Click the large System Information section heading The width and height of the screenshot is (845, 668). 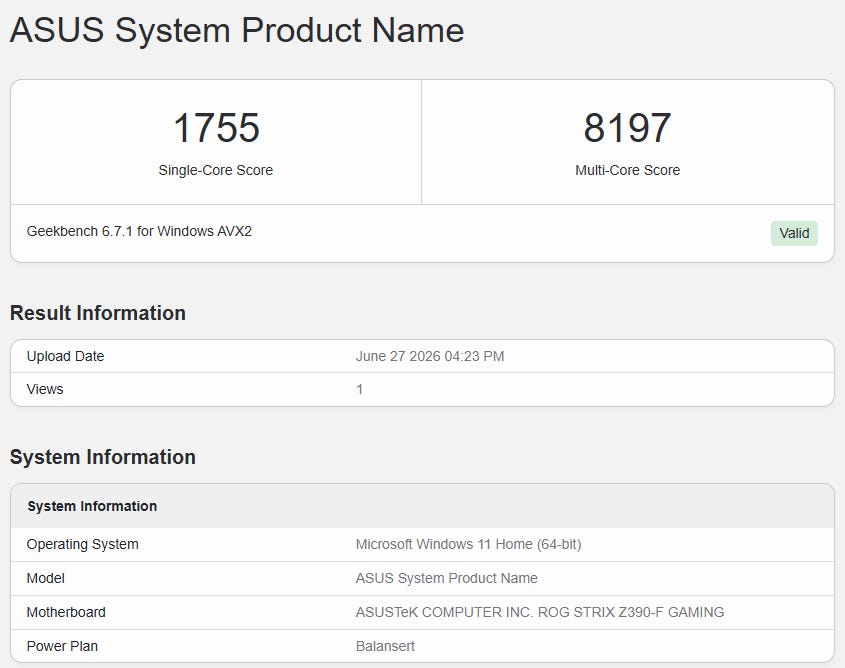(102, 457)
